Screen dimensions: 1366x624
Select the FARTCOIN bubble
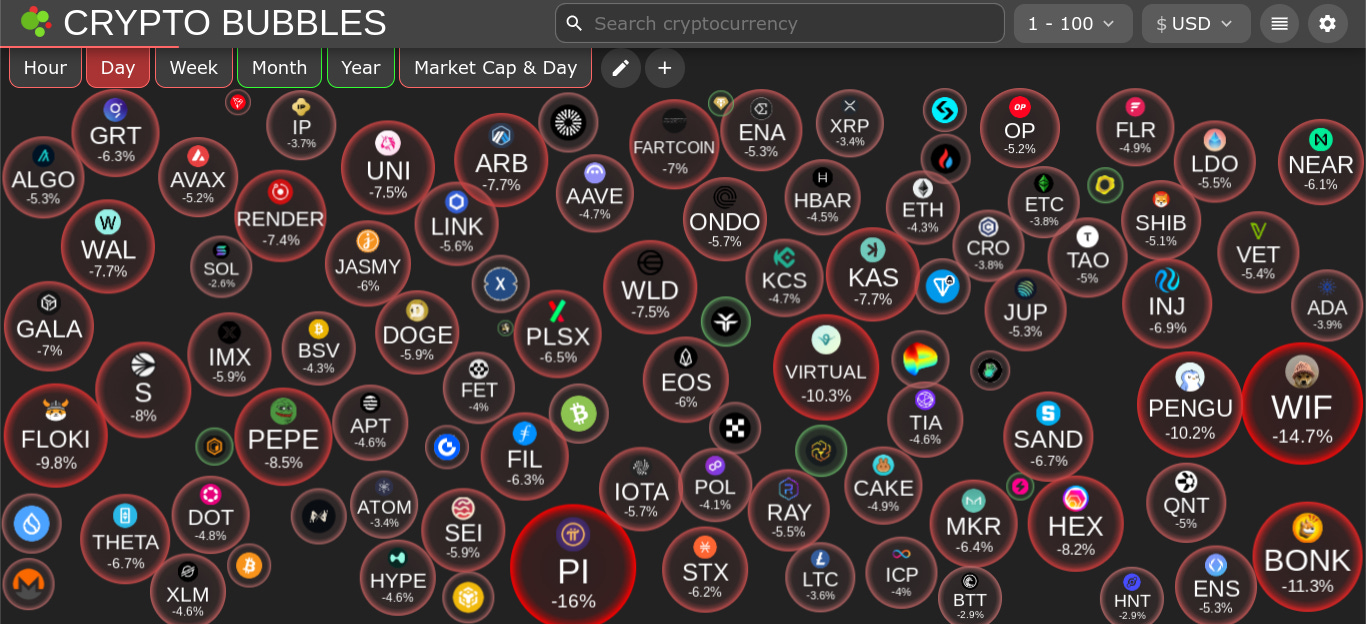click(x=674, y=144)
